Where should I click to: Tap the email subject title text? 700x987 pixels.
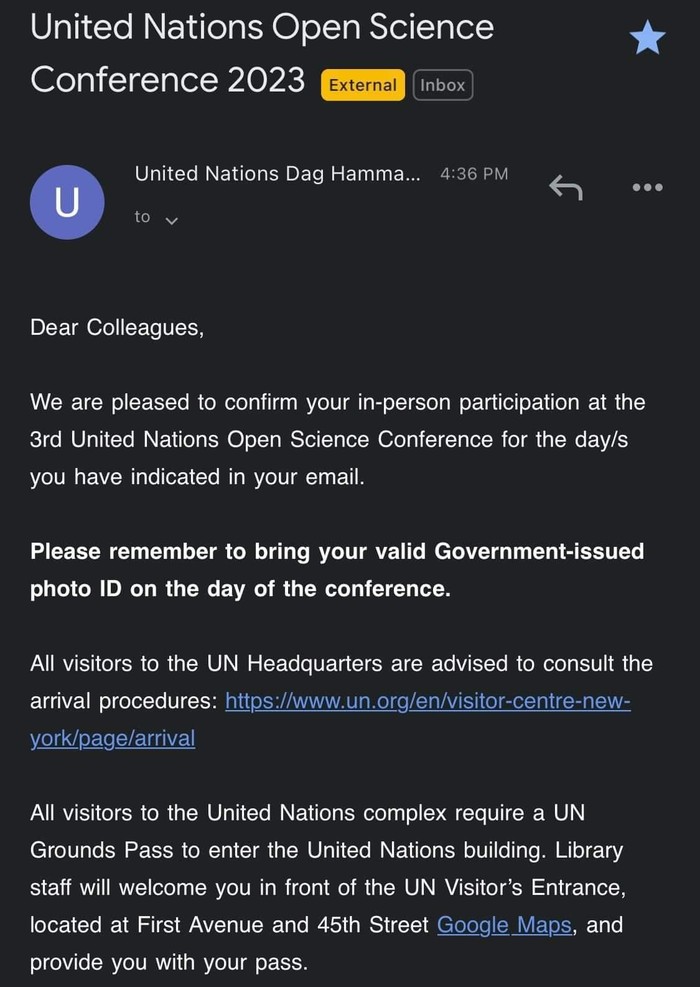click(262, 28)
